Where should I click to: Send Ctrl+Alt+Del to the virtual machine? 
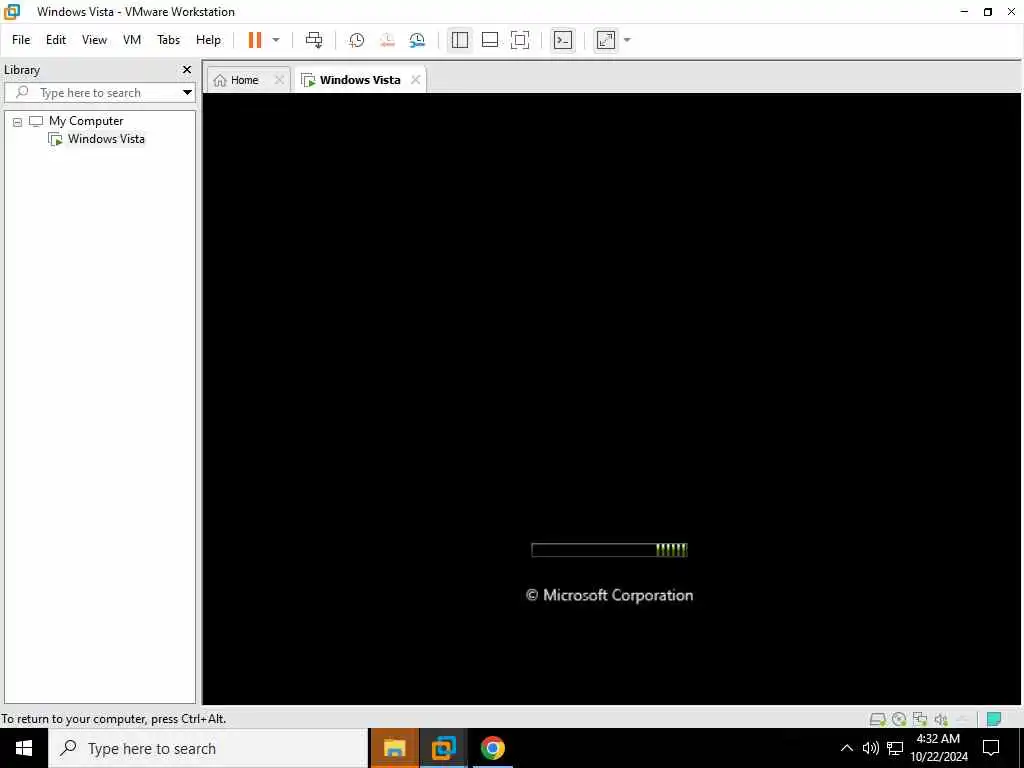pyautogui.click(x=314, y=40)
